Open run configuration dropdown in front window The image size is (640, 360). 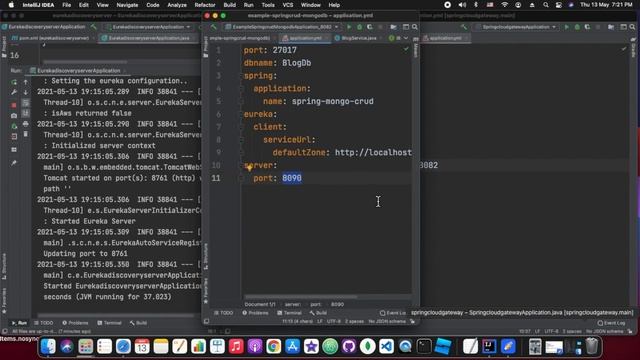[282, 27]
